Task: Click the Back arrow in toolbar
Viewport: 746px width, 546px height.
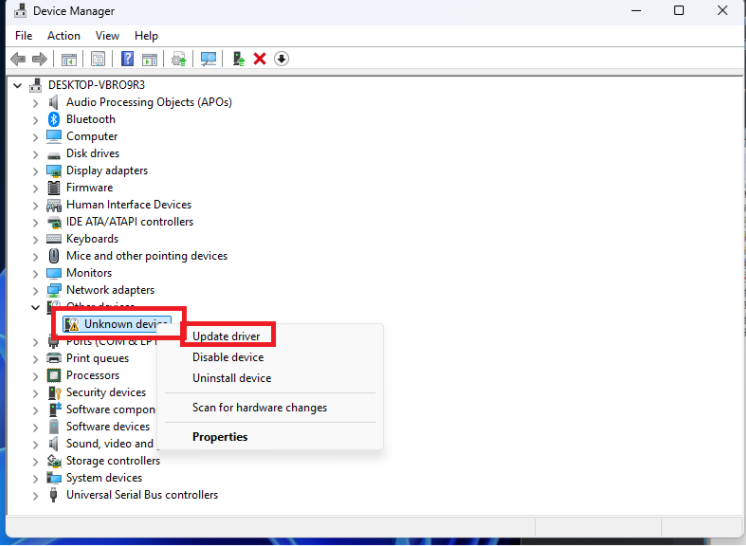Action: pos(17,59)
